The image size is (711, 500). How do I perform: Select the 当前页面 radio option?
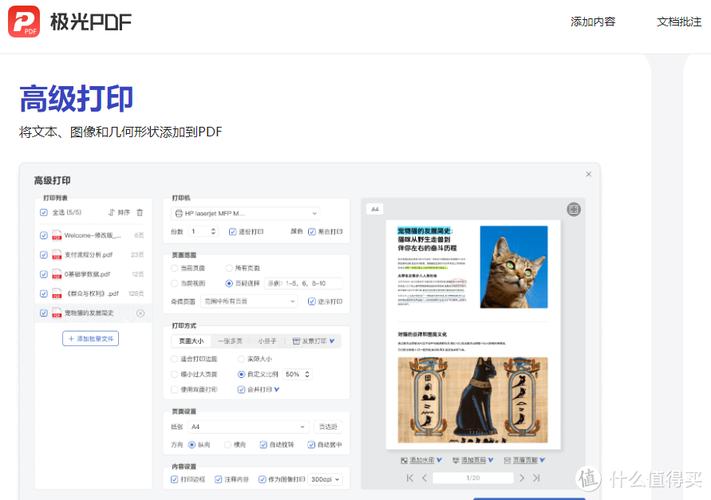pos(174,268)
